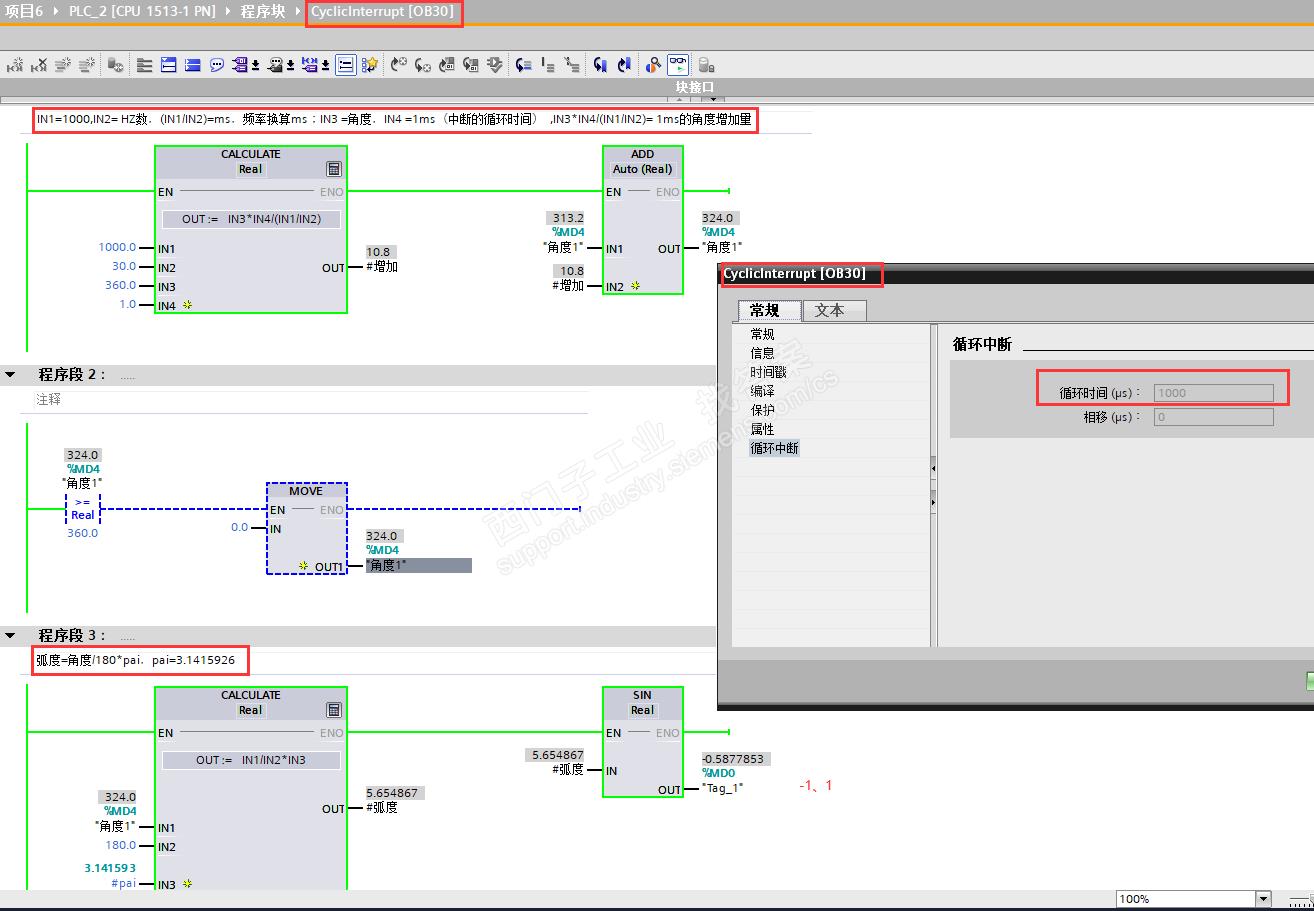Click the next bookmark toolbar icon
The height and width of the screenshot is (911, 1314).
(600, 65)
